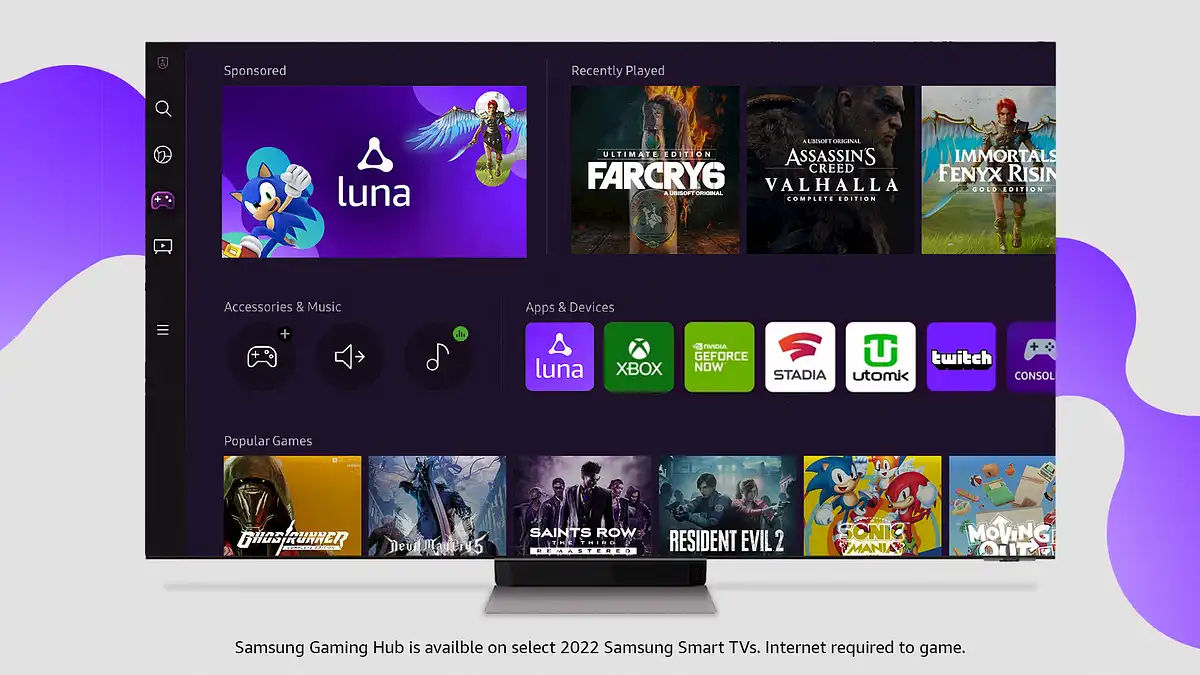Select Devil May Cry 5 game
1200x675 pixels.
pyautogui.click(x=437, y=505)
